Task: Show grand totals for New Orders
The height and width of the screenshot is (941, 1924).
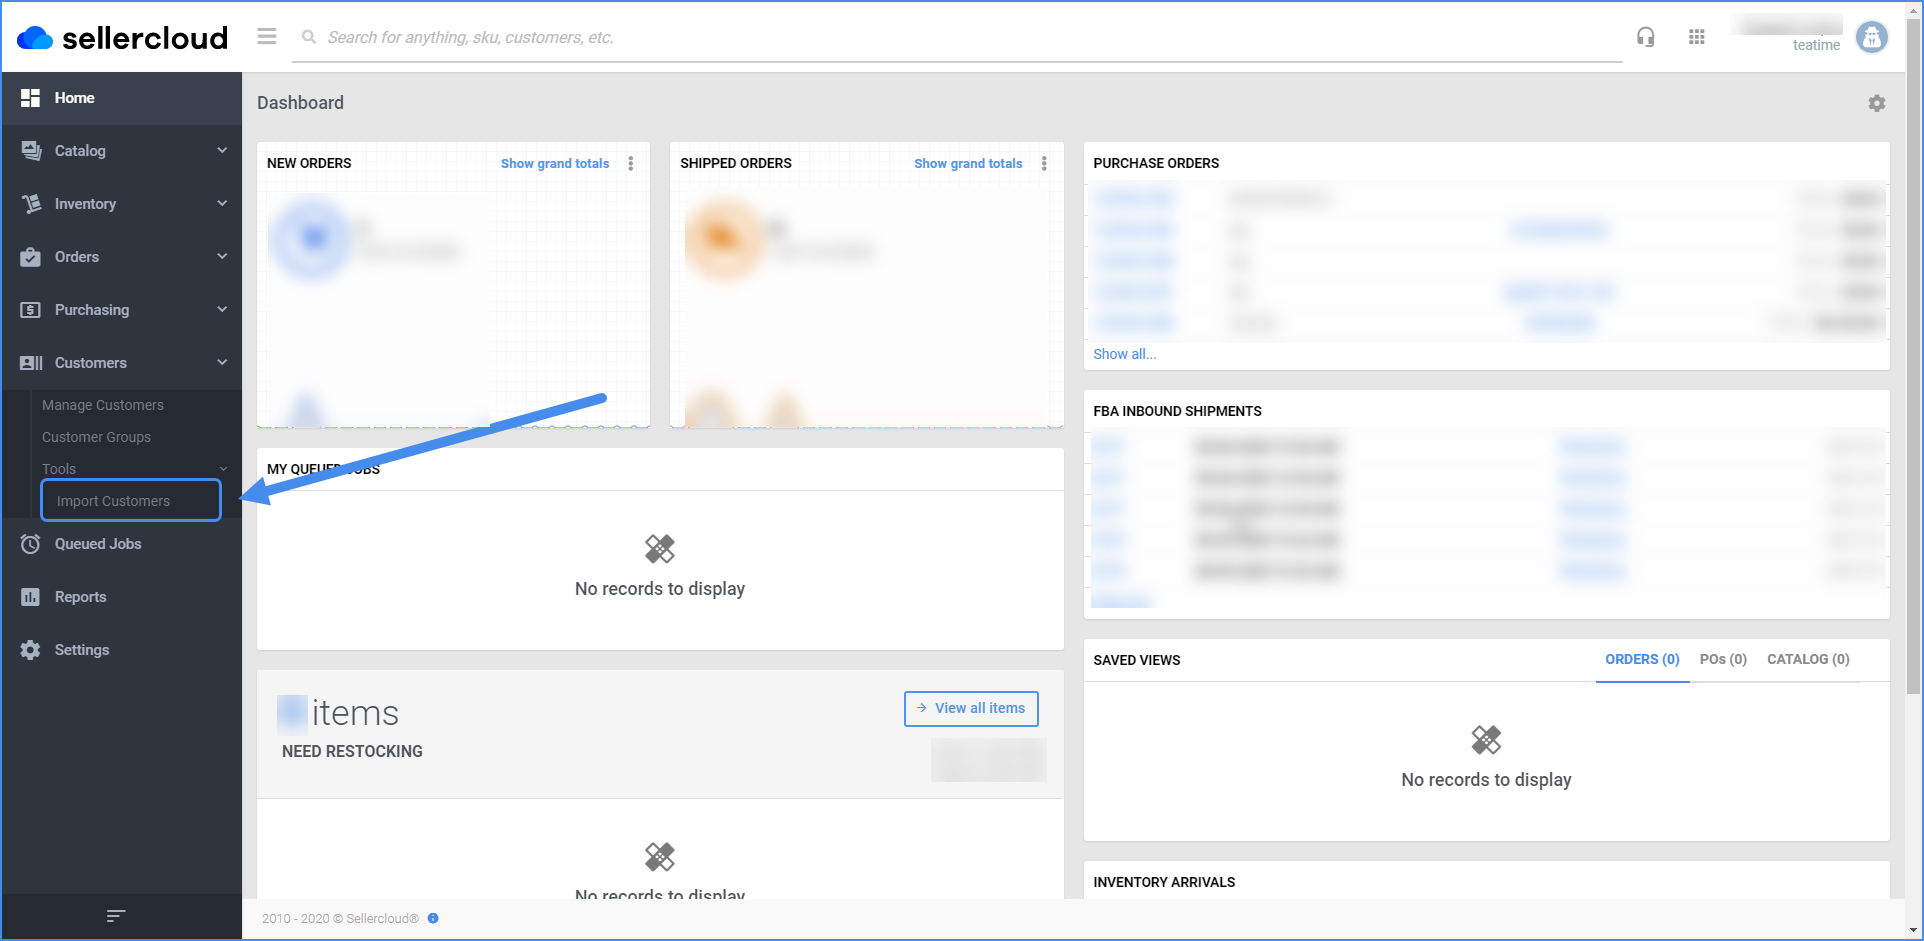Action: click(x=555, y=163)
